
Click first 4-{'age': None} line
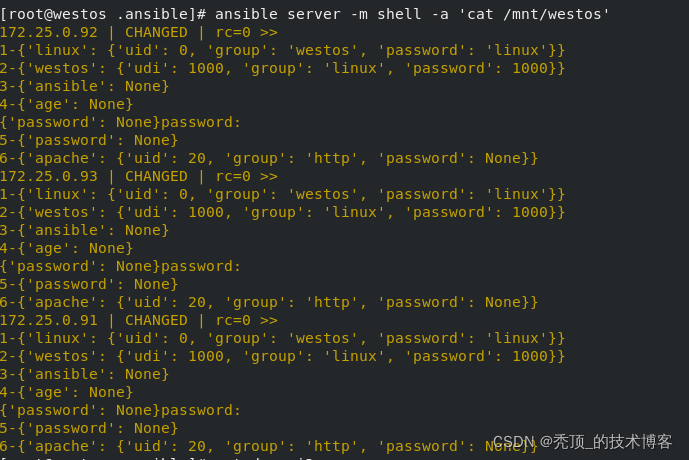pyautogui.click(x=66, y=105)
